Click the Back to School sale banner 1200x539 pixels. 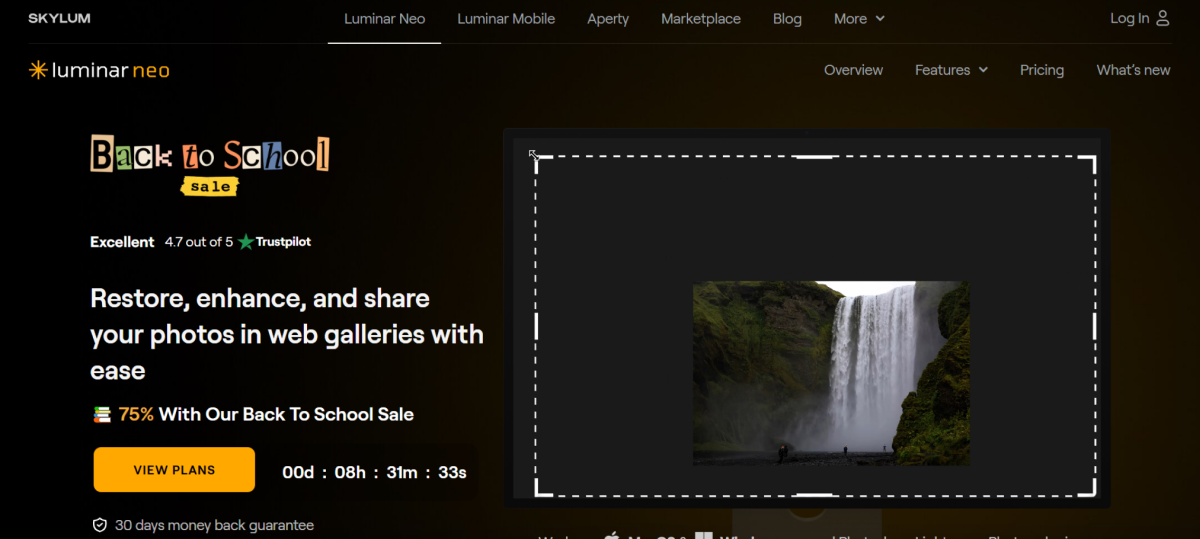pyautogui.click(x=210, y=165)
